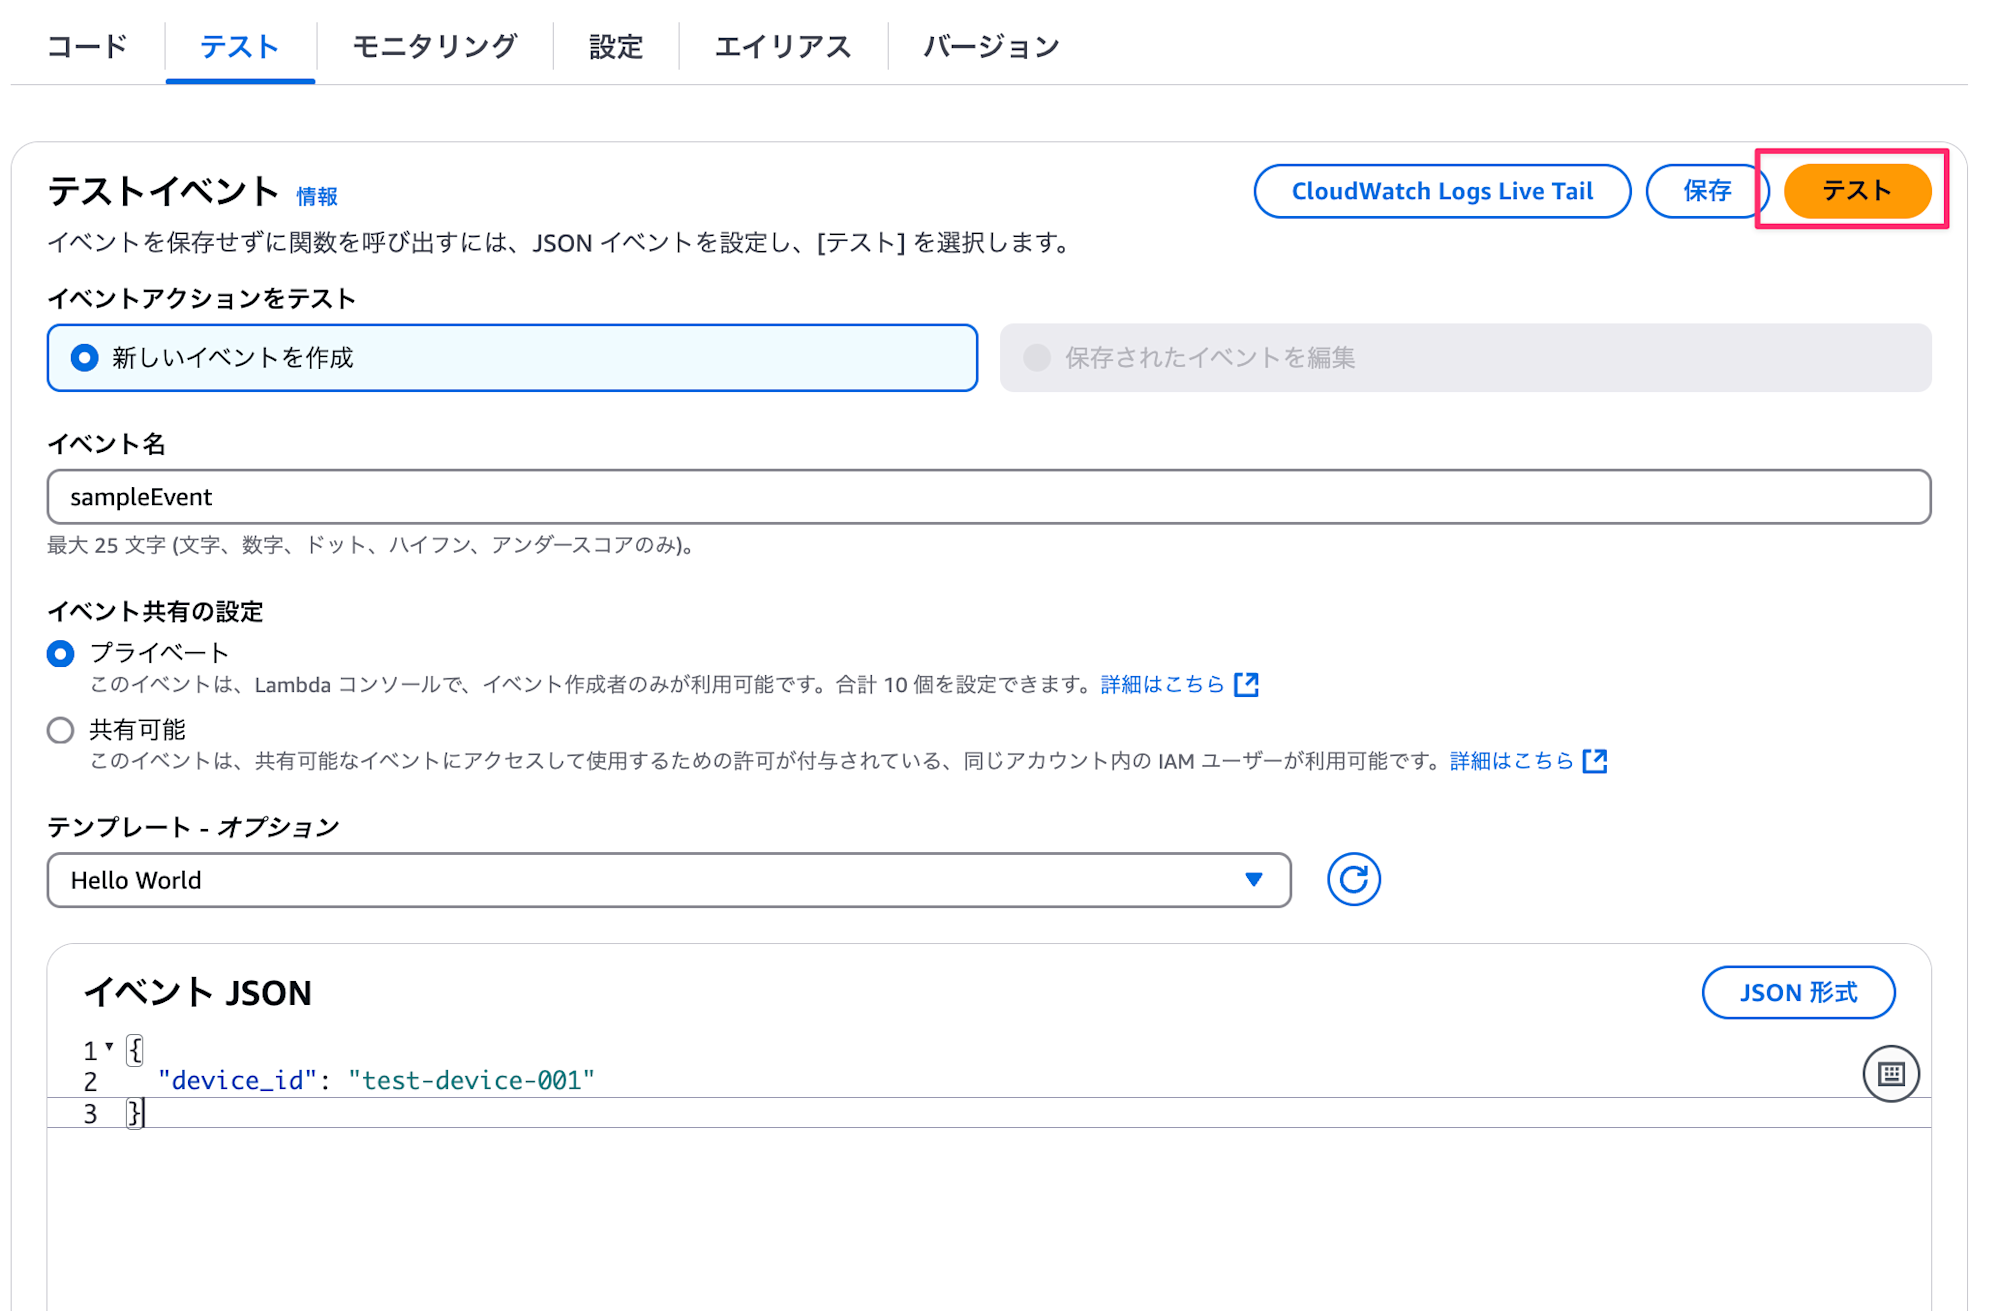Click the テンプレート - オプション label
The image size is (2000, 1311).
(x=194, y=828)
